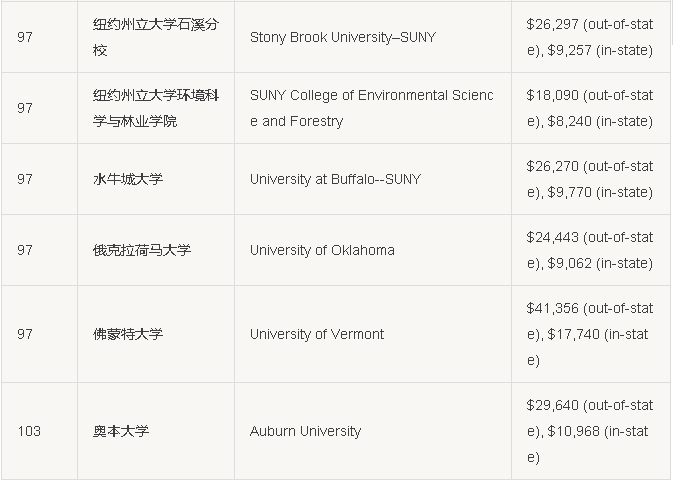The height and width of the screenshot is (483, 673).
Task: Click the 水牛城大学 name cell
Action: pos(156,179)
